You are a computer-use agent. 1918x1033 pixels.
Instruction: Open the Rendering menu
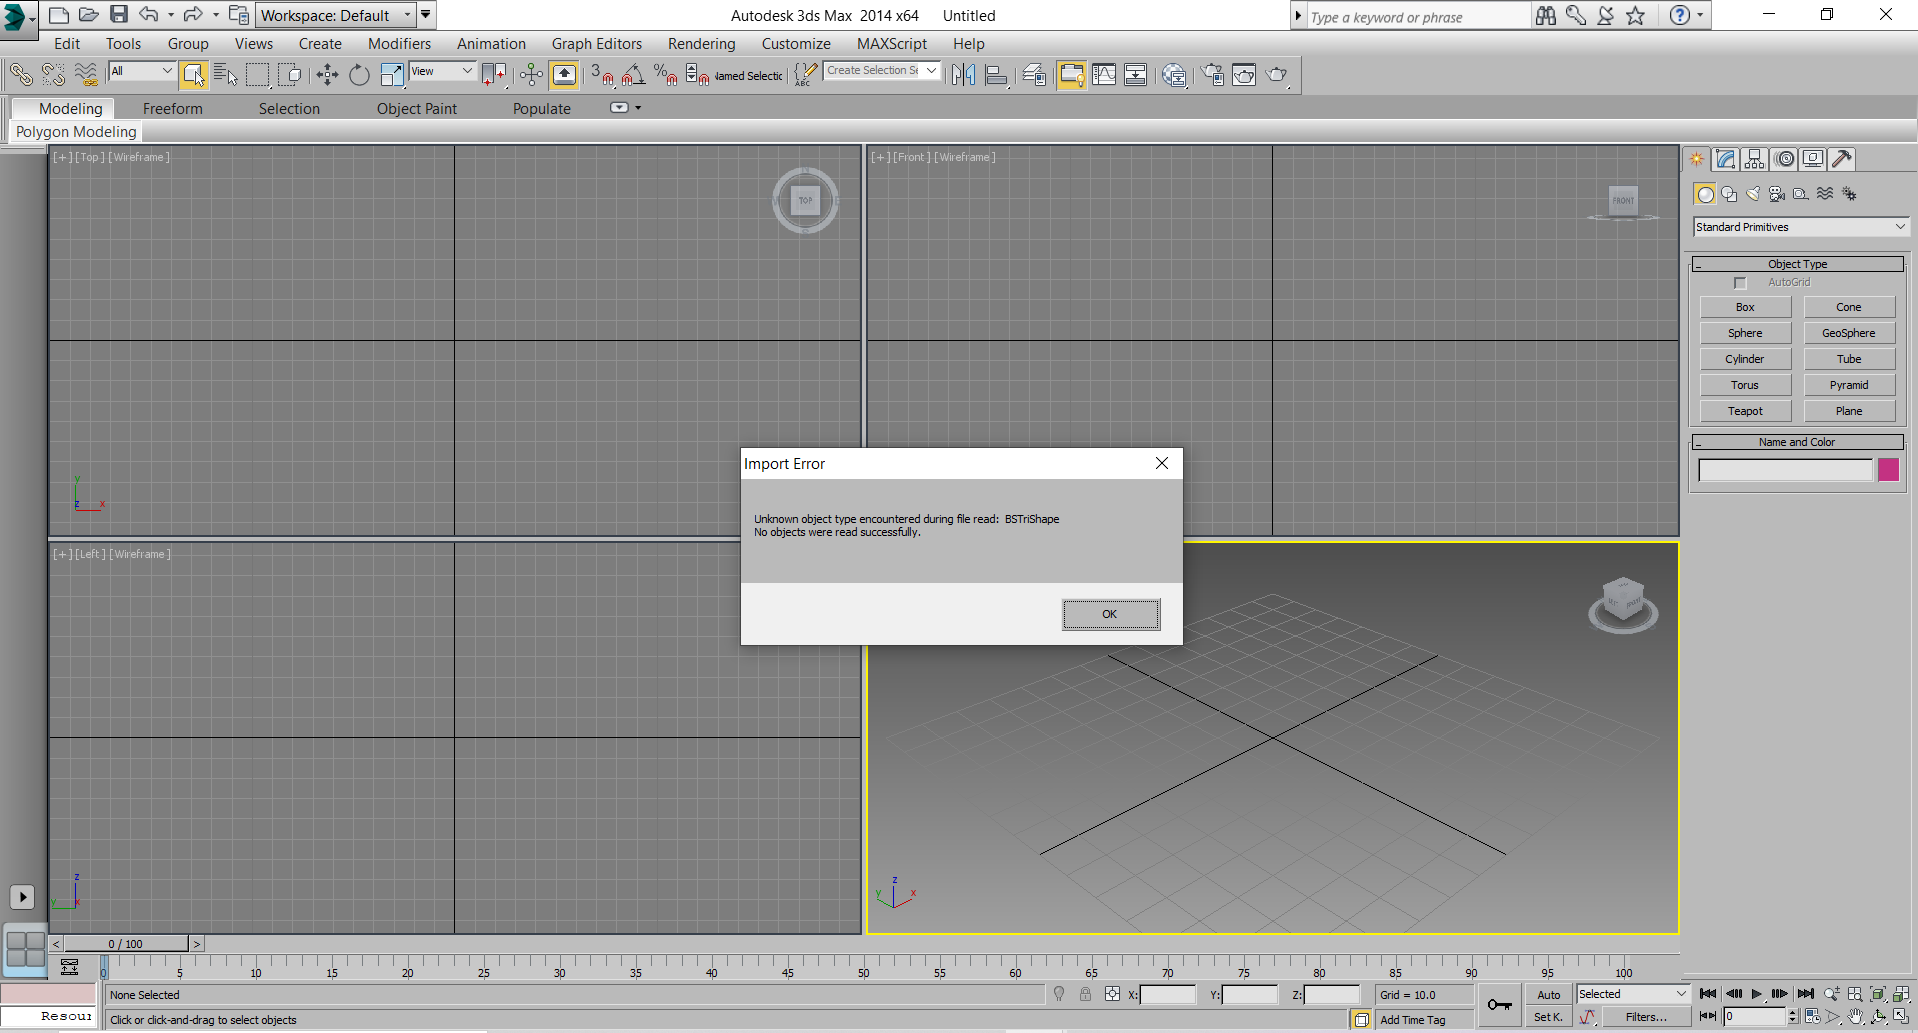tap(701, 44)
